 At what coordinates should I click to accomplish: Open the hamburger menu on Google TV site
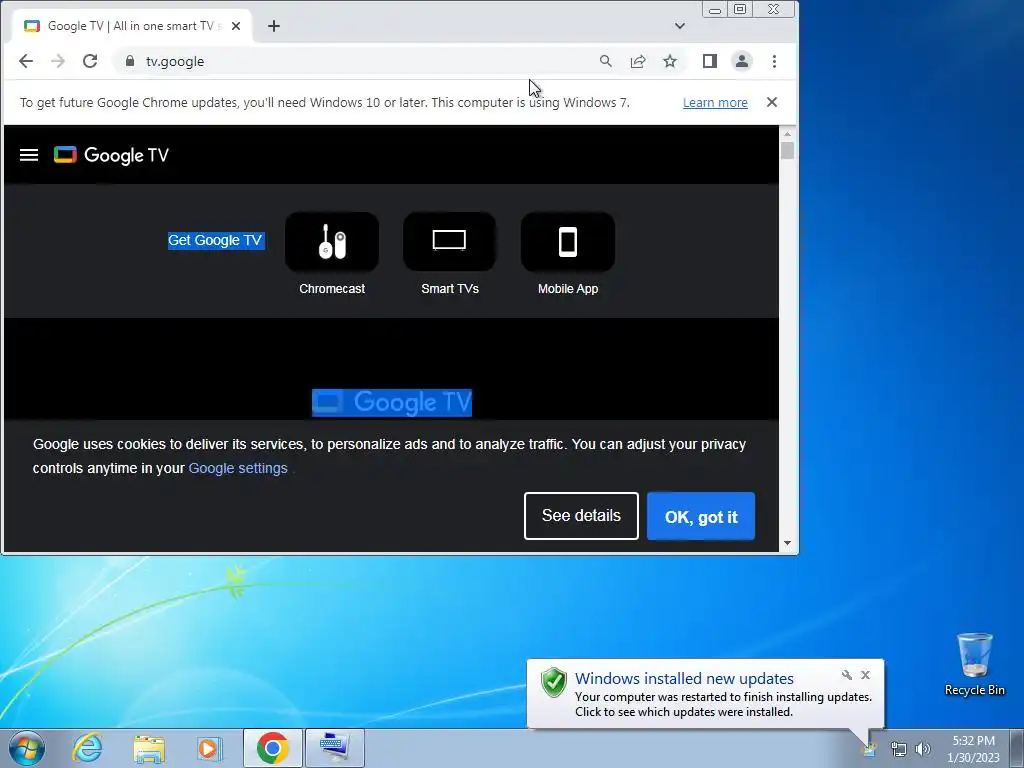29,155
